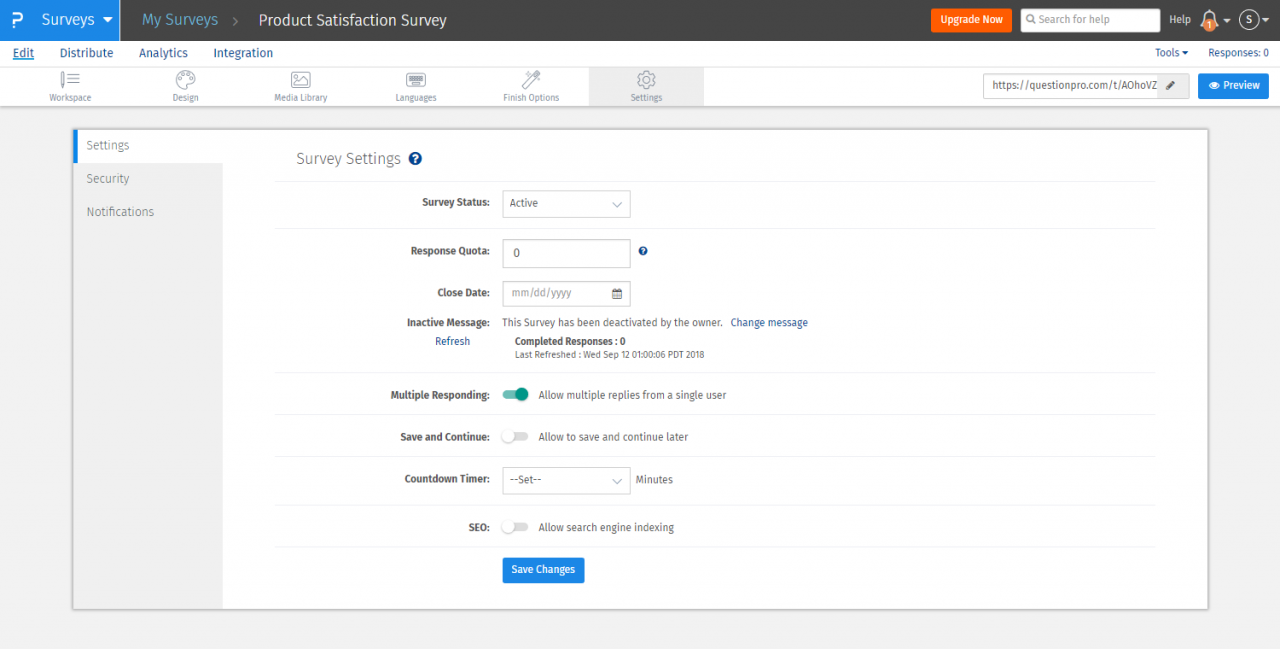
Task: Allow search engine indexing via SEO toggle
Action: coord(515,527)
